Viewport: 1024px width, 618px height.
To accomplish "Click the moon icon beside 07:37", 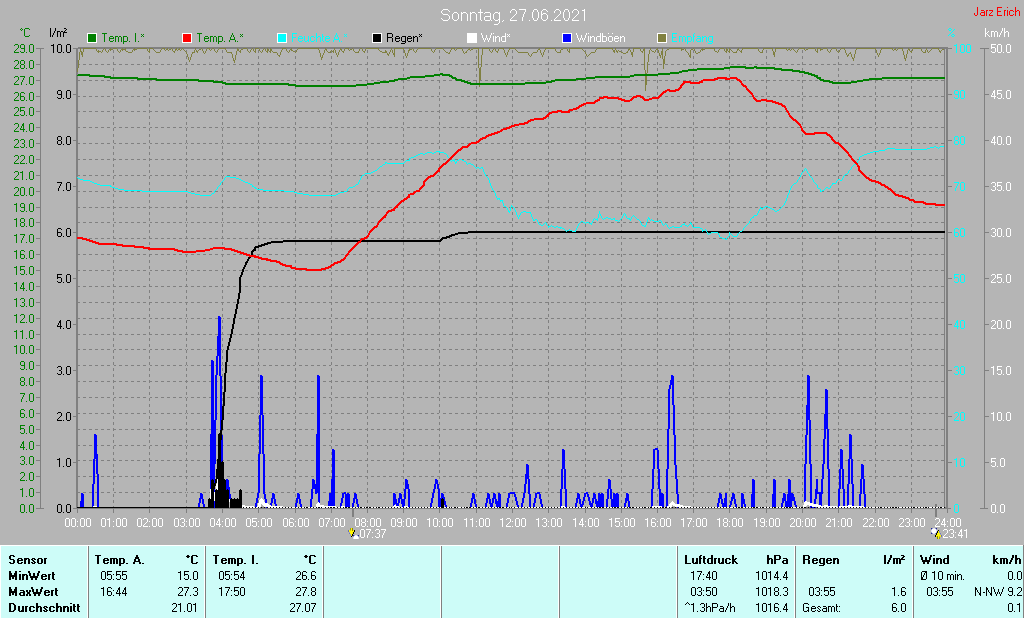I will 353,533.
